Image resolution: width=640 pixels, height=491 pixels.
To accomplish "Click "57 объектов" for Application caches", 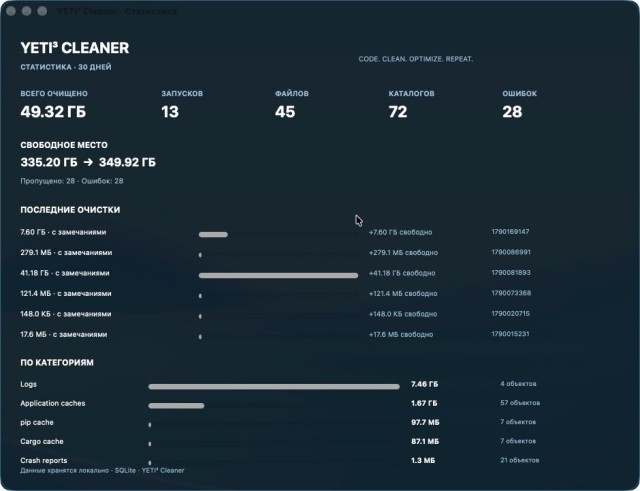I will tap(520, 403).
